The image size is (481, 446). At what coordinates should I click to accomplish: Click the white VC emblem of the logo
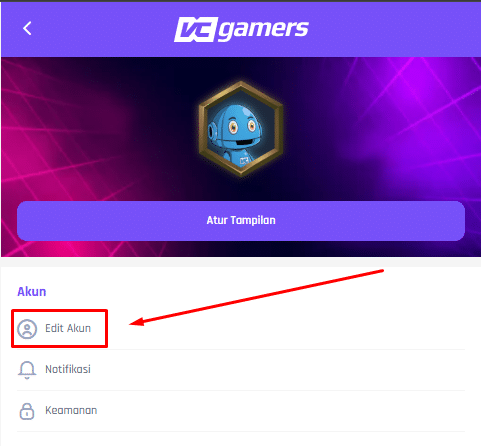196,30
